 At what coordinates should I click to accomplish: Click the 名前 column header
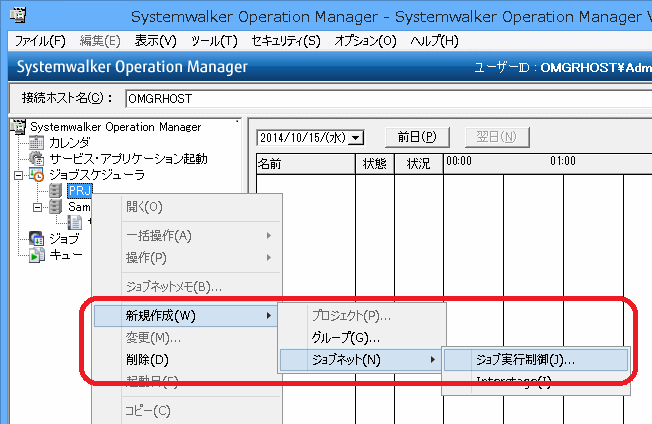306,164
